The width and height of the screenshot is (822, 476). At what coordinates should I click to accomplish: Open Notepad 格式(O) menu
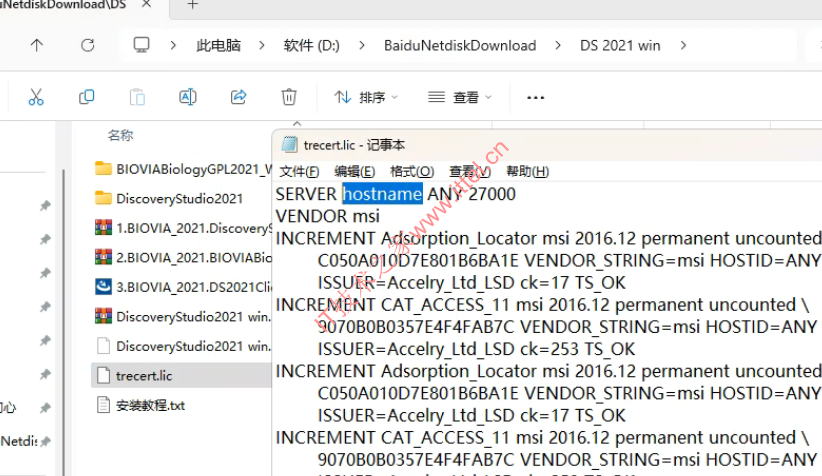pos(412,171)
